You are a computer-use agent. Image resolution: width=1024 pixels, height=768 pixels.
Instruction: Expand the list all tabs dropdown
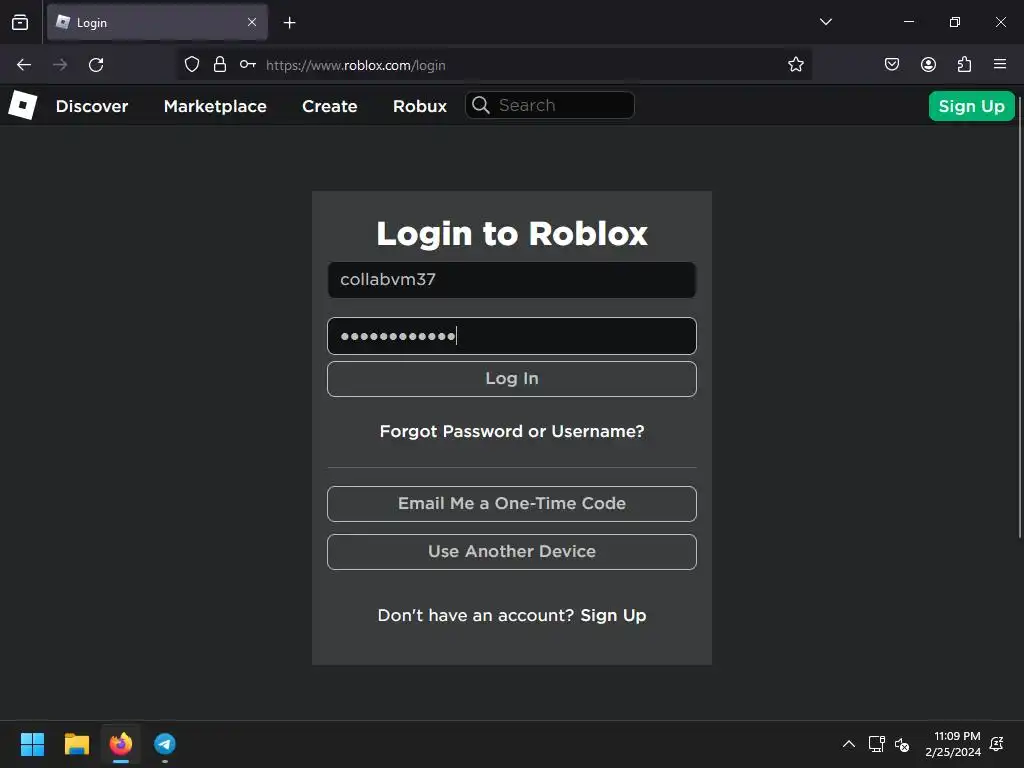826,22
